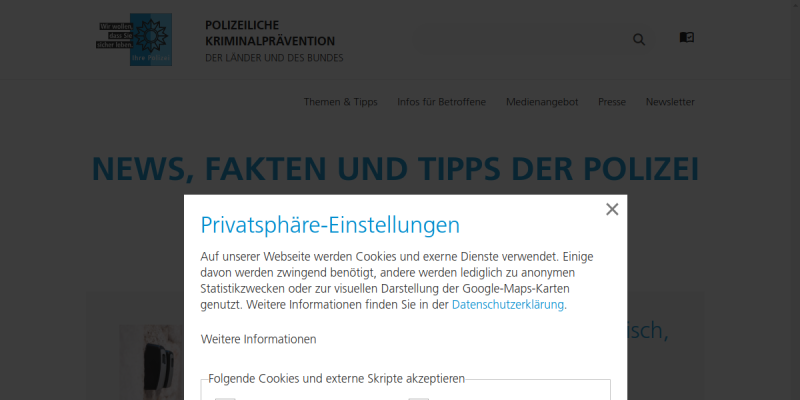Screen dimensions: 800x400
Task: Click the Polizeiliche Kriminalprävention site title
Action: coord(270,33)
